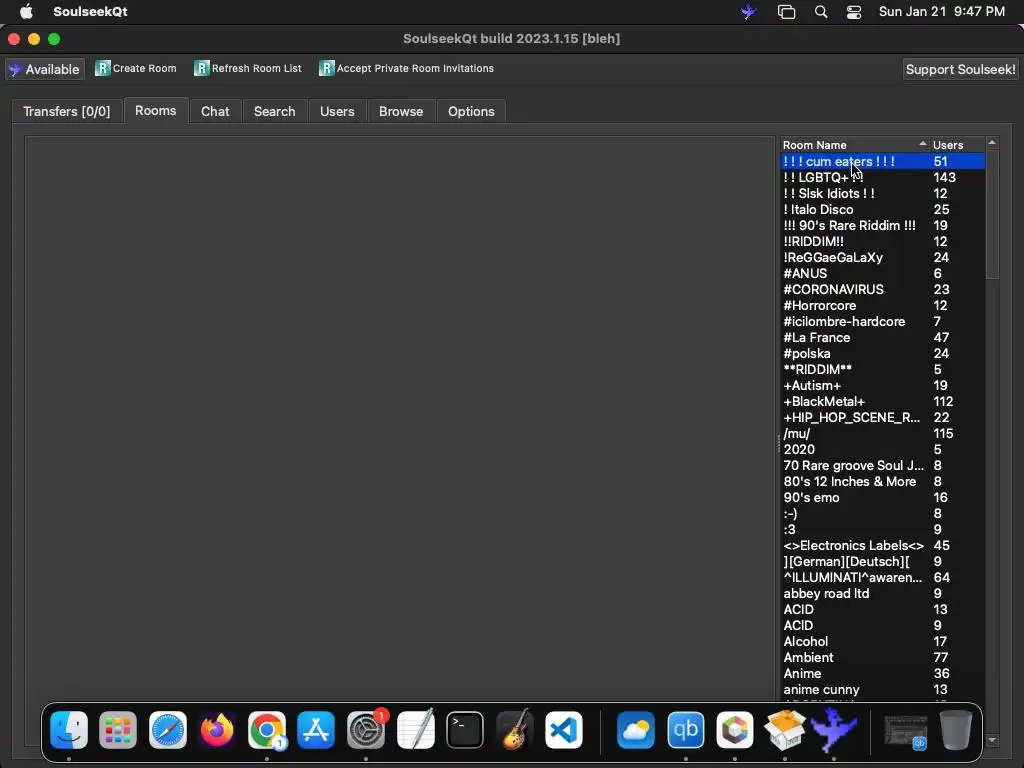The width and height of the screenshot is (1024, 768).
Task: Select the ][German][Deutsch][ room
Action: [x=882, y=562]
